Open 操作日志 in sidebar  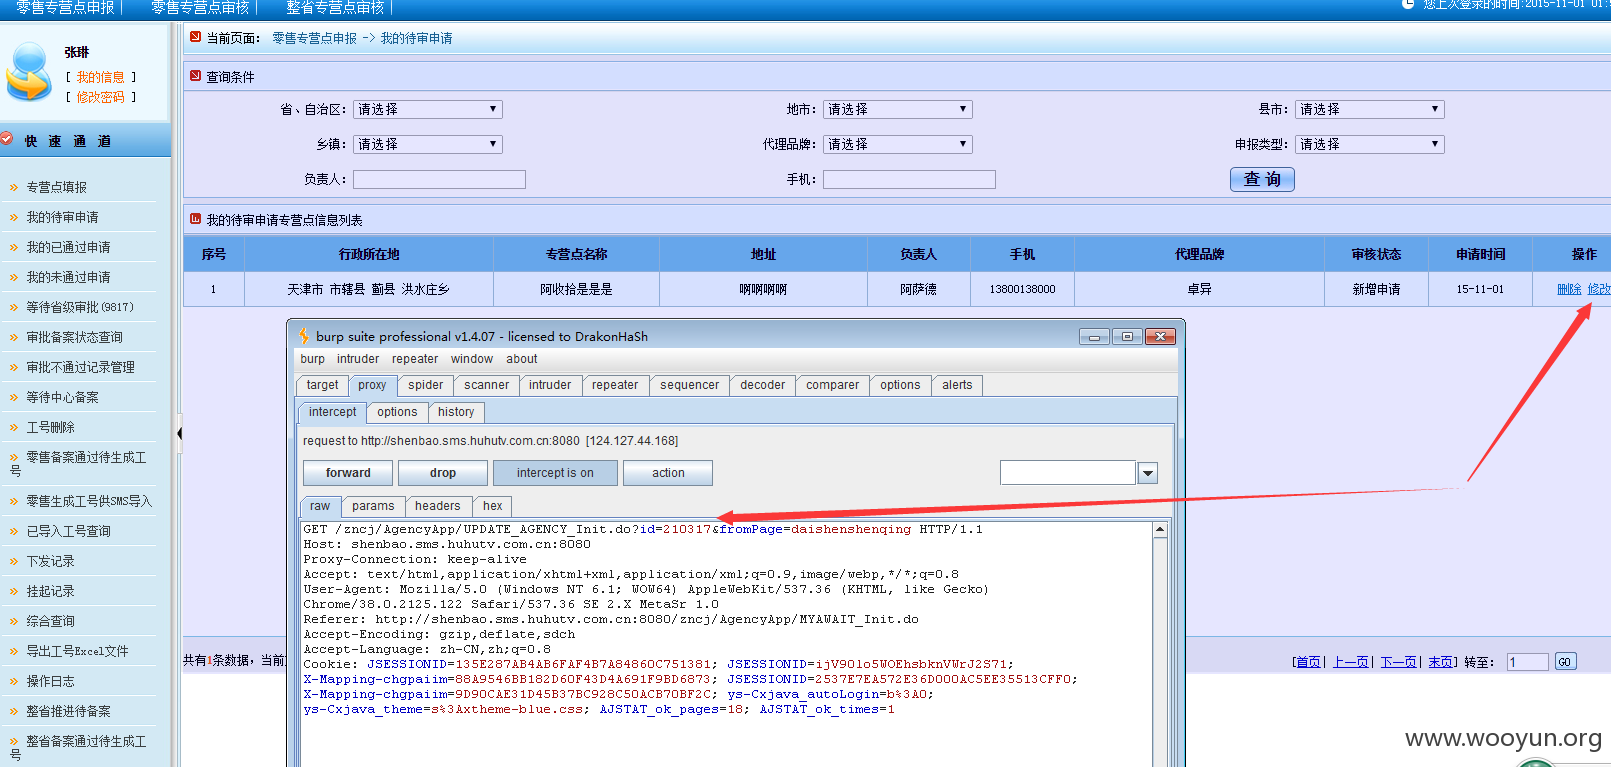tap(50, 681)
